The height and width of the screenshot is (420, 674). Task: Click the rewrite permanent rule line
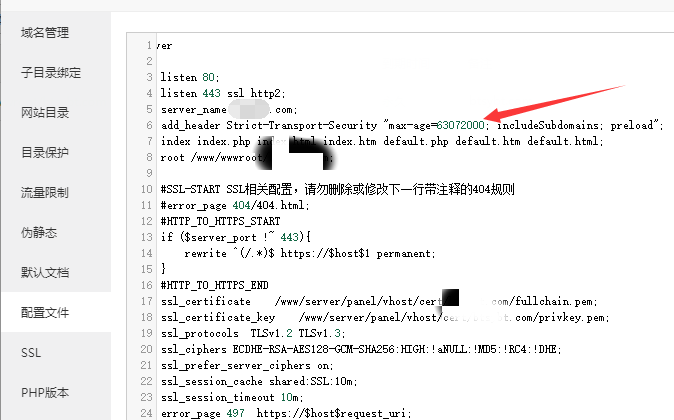[x=309, y=253]
